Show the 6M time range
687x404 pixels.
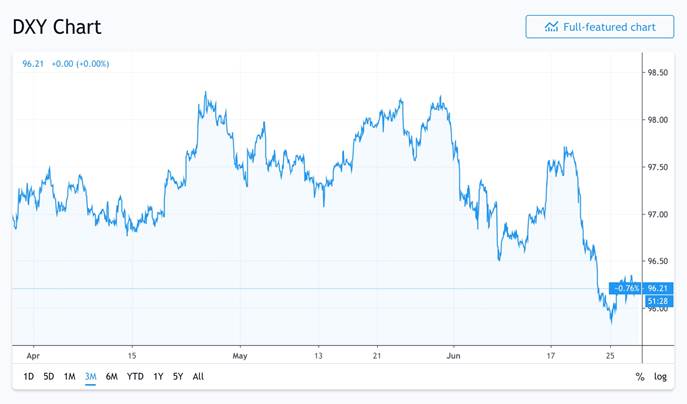click(x=111, y=377)
